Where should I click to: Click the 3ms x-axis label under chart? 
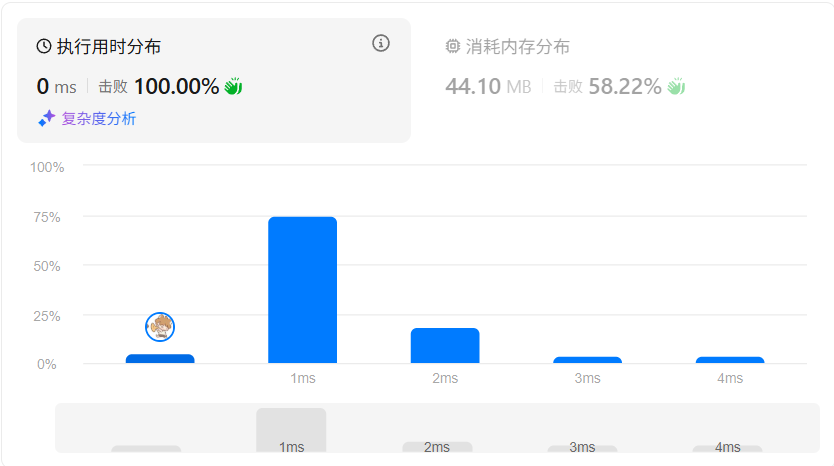click(x=588, y=378)
